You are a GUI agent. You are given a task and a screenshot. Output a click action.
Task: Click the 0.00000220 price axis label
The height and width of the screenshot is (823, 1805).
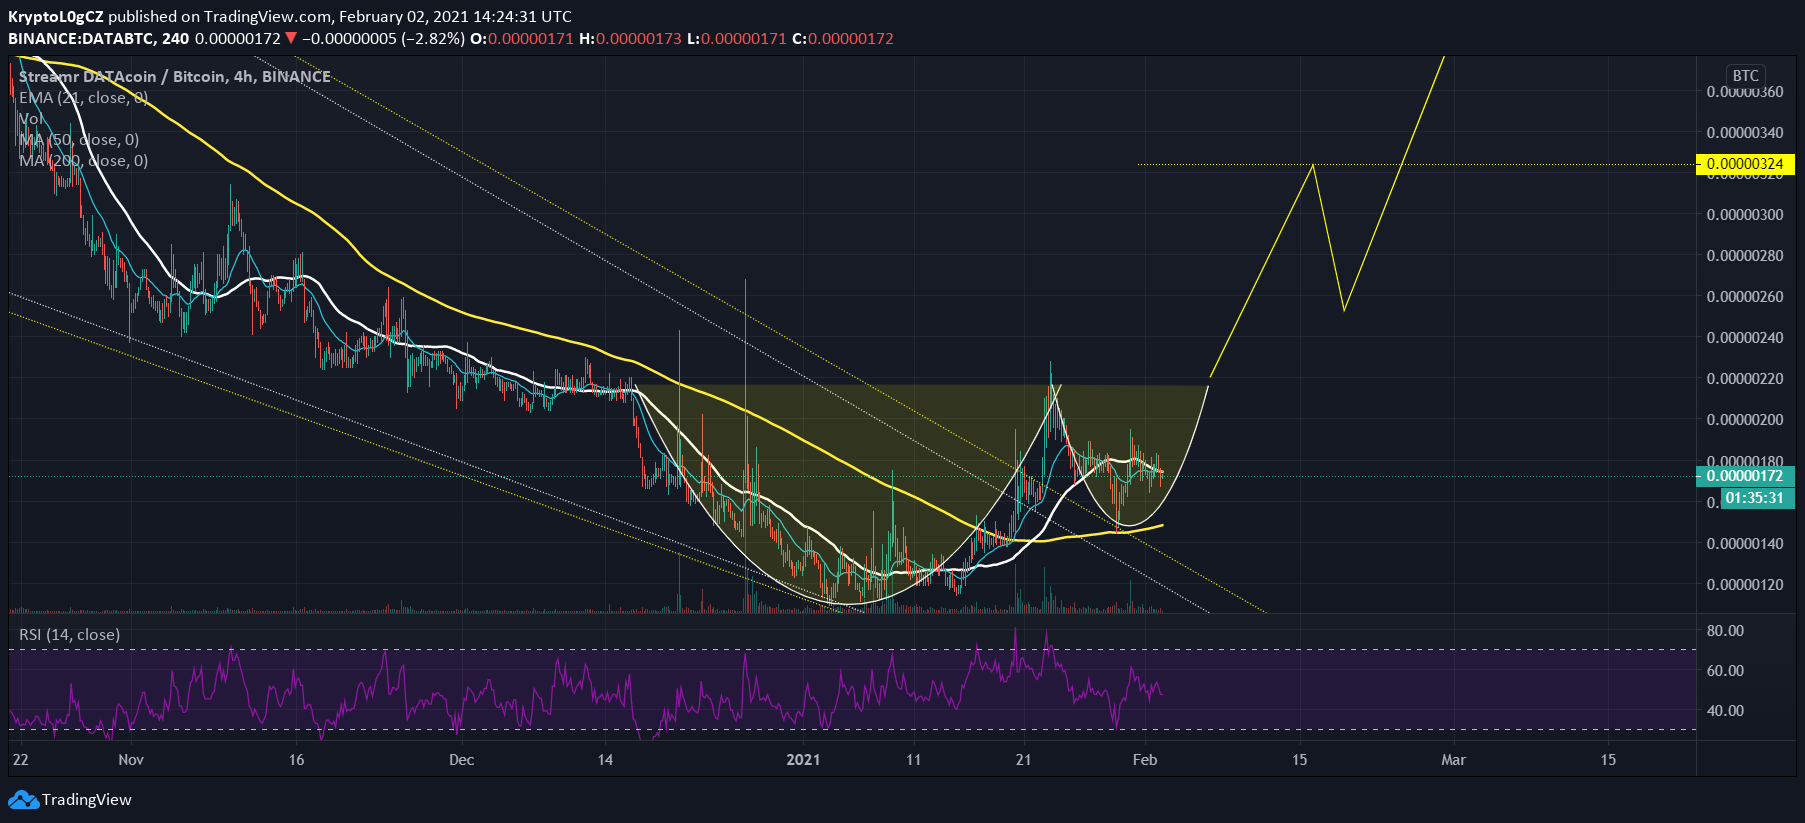tap(1745, 379)
